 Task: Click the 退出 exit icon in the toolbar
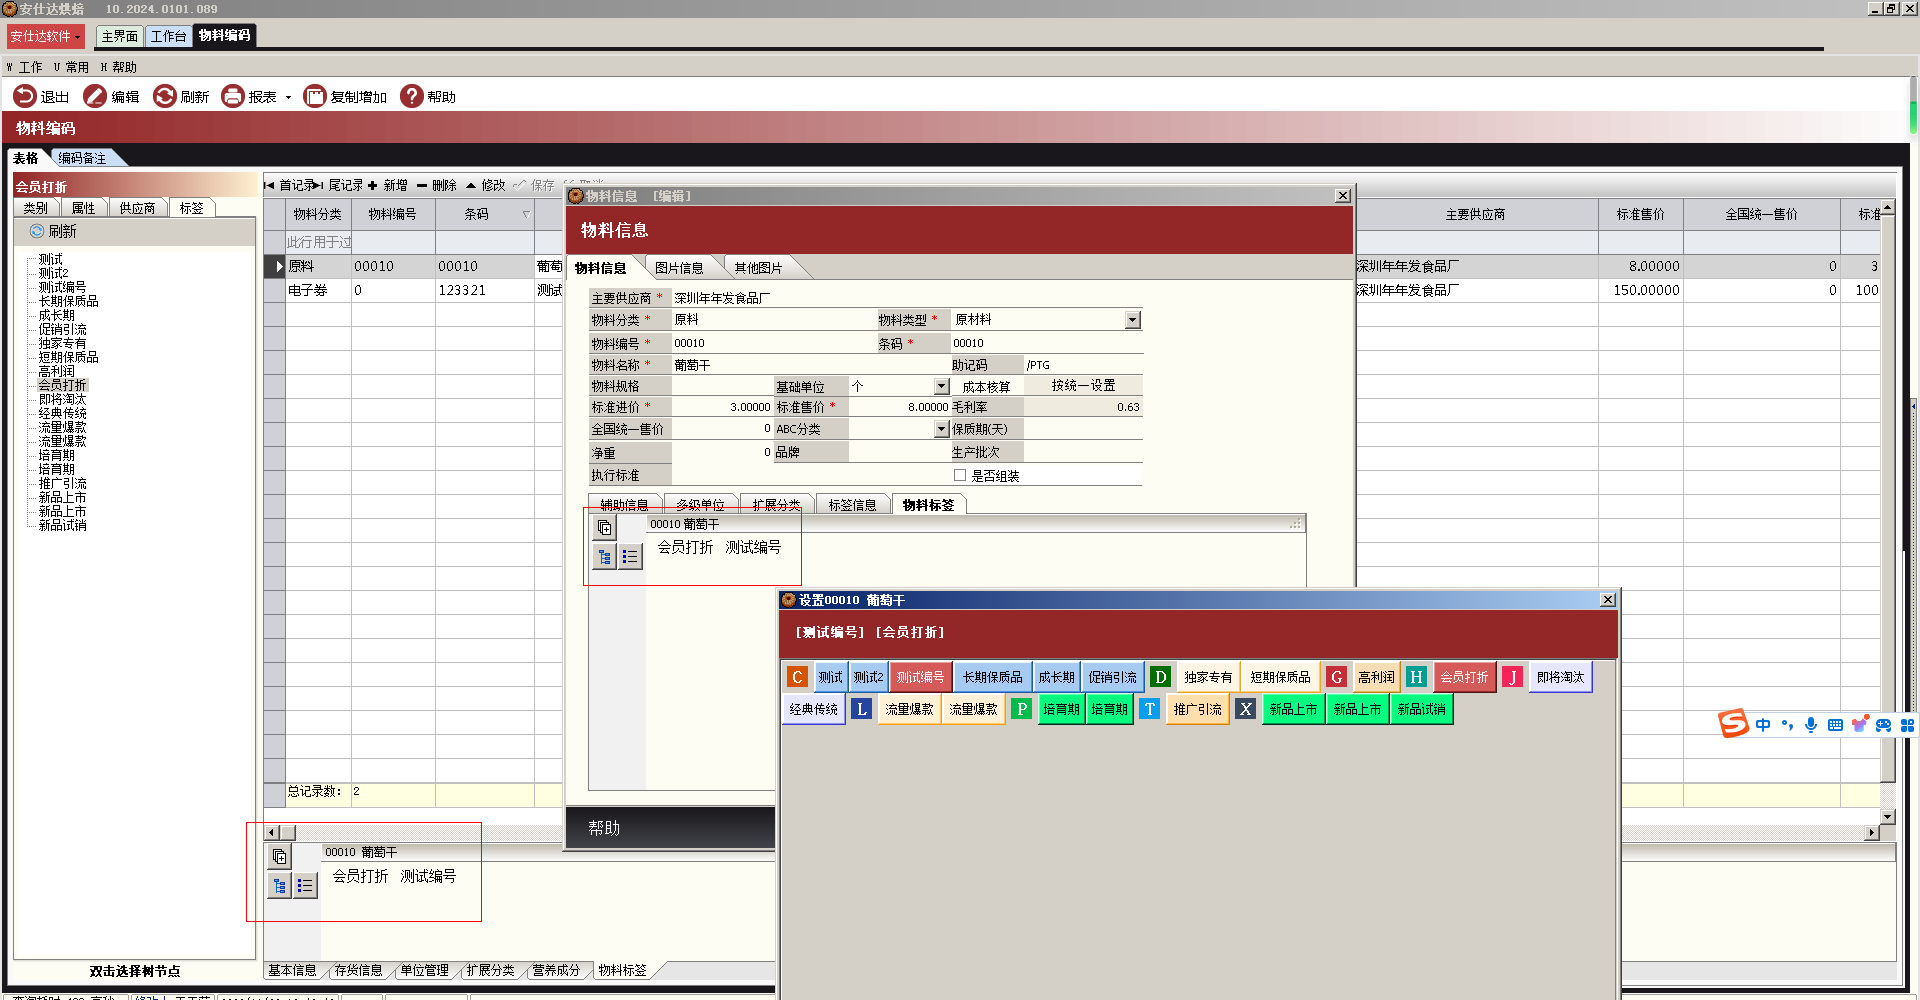click(24, 96)
